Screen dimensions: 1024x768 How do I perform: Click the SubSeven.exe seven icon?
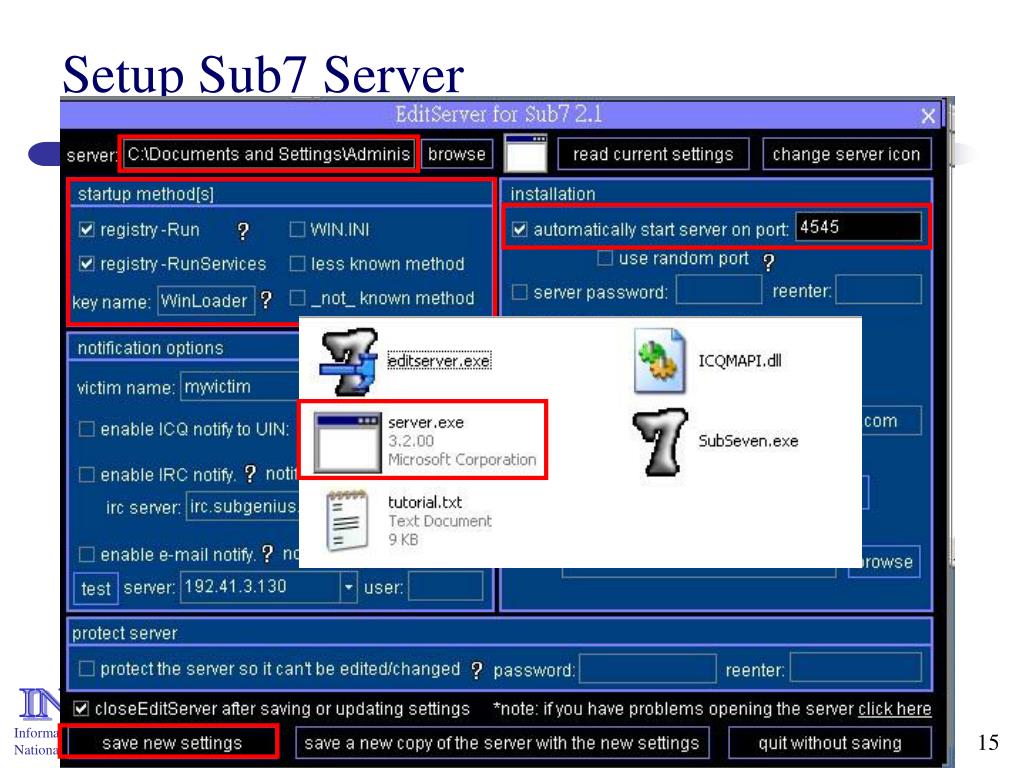click(660, 442)
